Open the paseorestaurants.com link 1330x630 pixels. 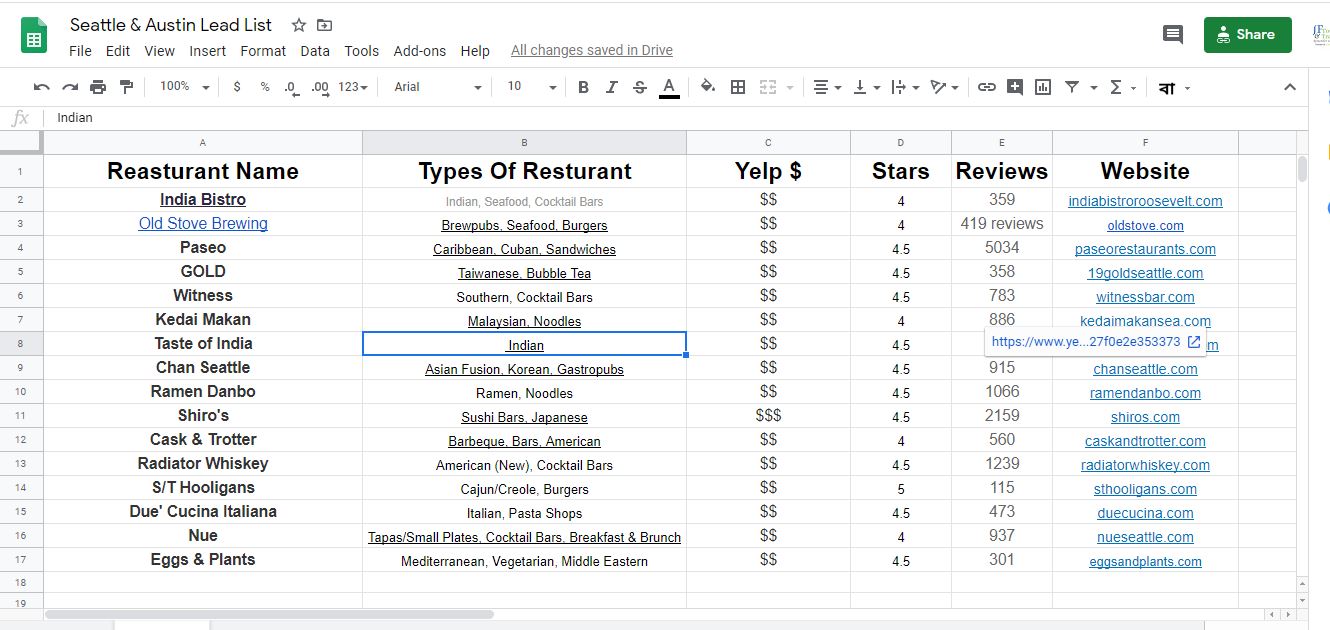pos(1145,249)
